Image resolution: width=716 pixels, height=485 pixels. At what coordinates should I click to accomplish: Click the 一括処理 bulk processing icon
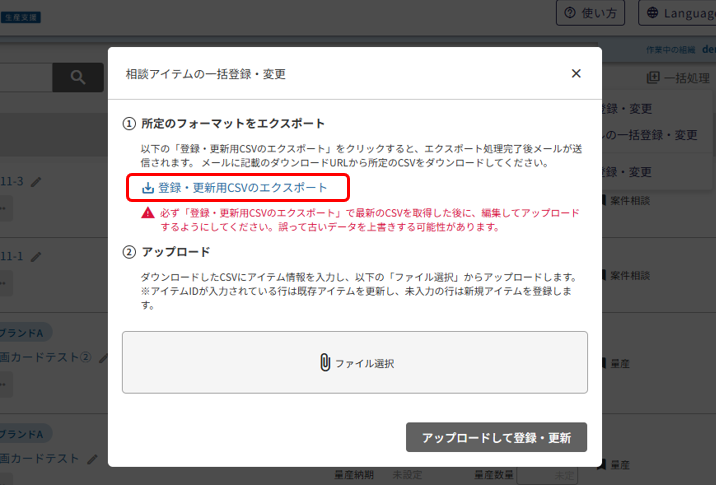pos(653,77)
